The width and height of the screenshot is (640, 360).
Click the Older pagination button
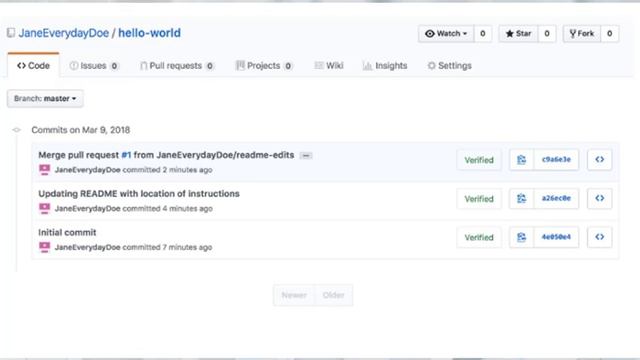(333, 295)
